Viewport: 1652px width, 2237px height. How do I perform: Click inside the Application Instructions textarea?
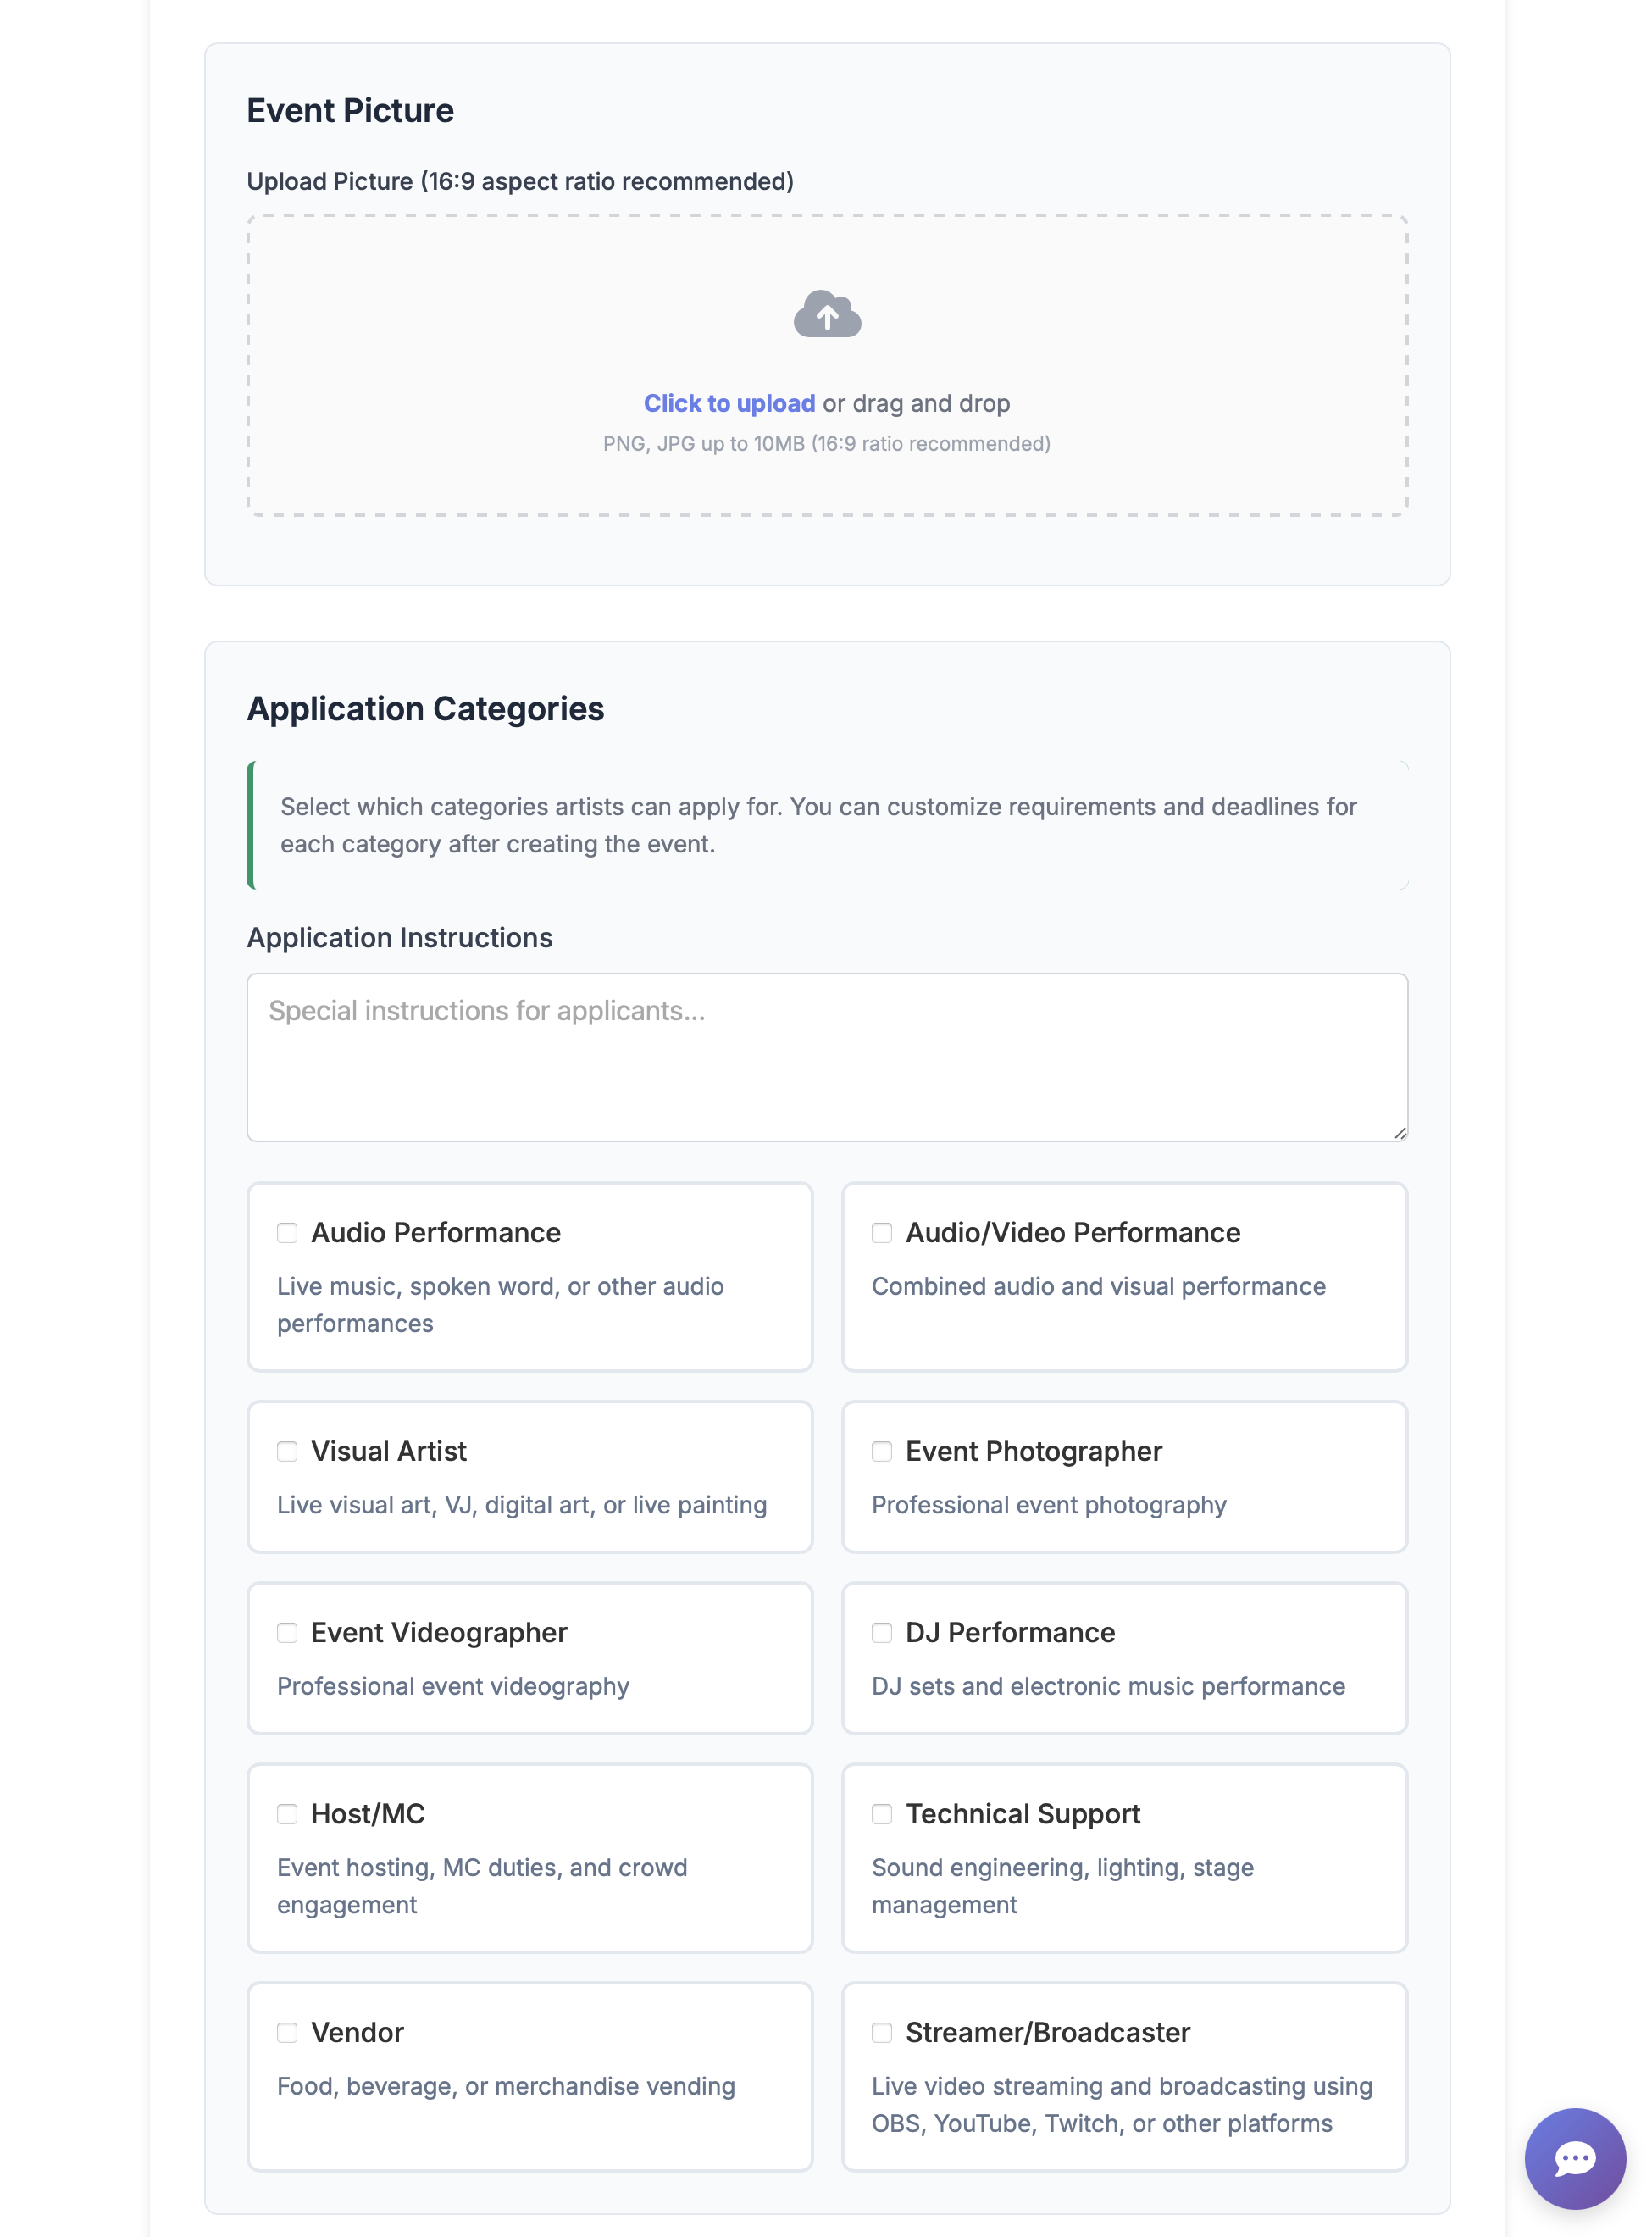(827, 1055)
